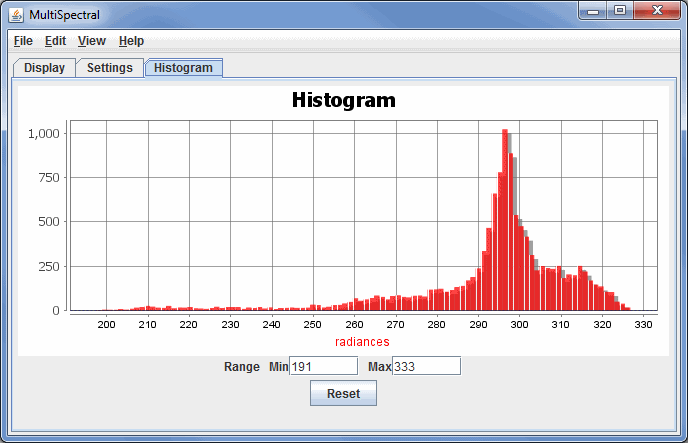
Task: Minimize the MultiSpectral window
Action: 593,11
